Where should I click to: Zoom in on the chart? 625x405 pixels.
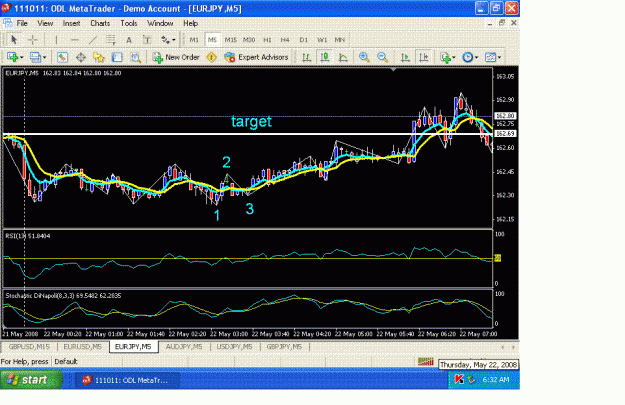pos(364,57)
